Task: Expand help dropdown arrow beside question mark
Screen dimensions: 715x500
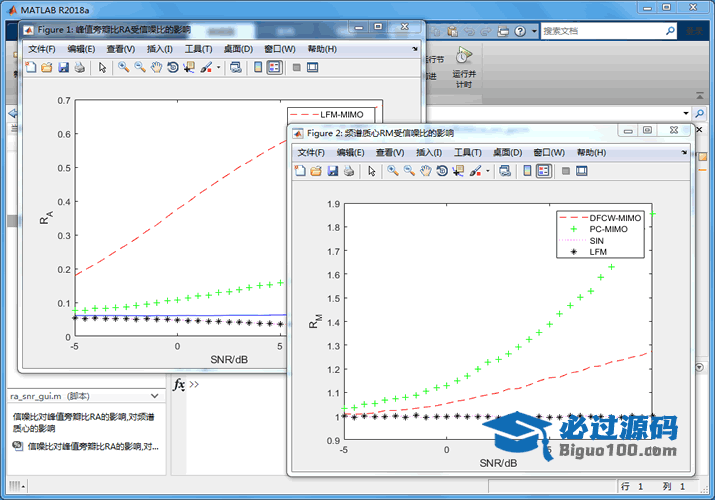Action: [534, 31]
